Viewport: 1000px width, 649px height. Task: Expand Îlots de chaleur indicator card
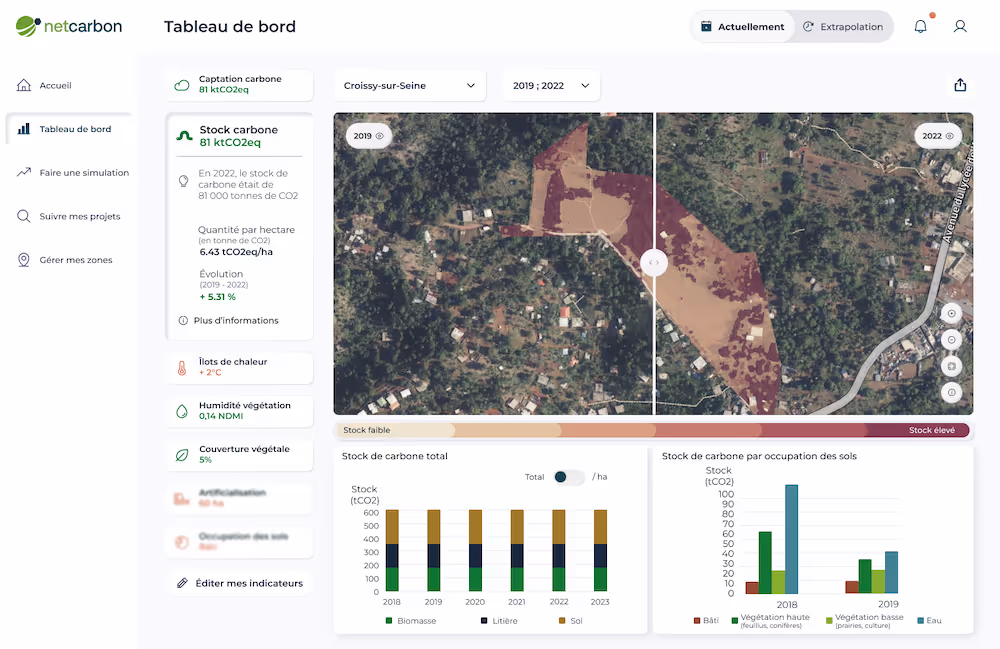240,367
